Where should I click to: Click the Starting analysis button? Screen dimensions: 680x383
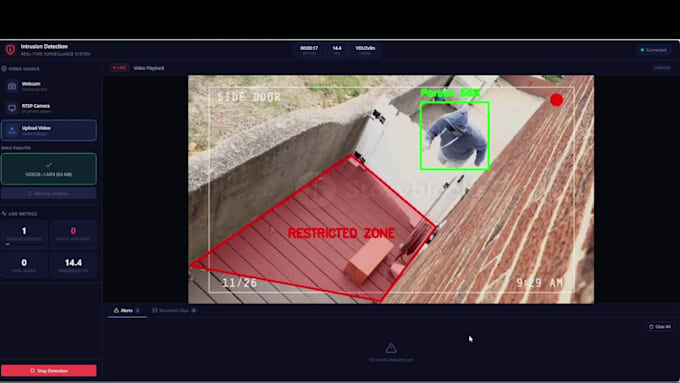click(x=49, y=193)
